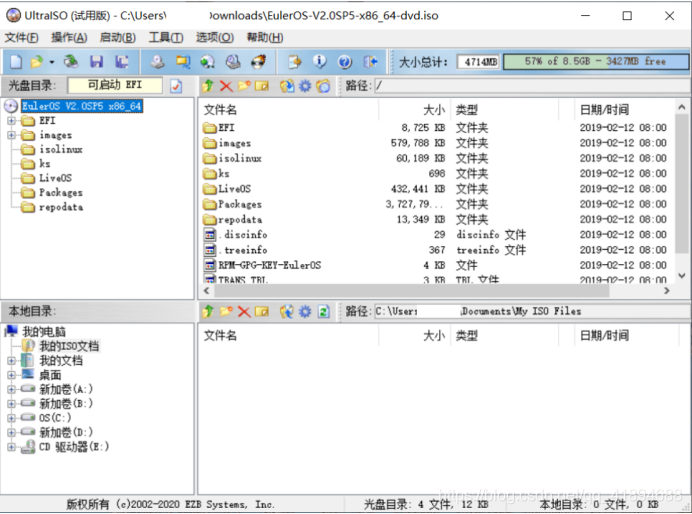Expand 桌面 in the local tree
The height and width of the screenshot is (514, 692).
pyautogui.click(x=11, y=375)
